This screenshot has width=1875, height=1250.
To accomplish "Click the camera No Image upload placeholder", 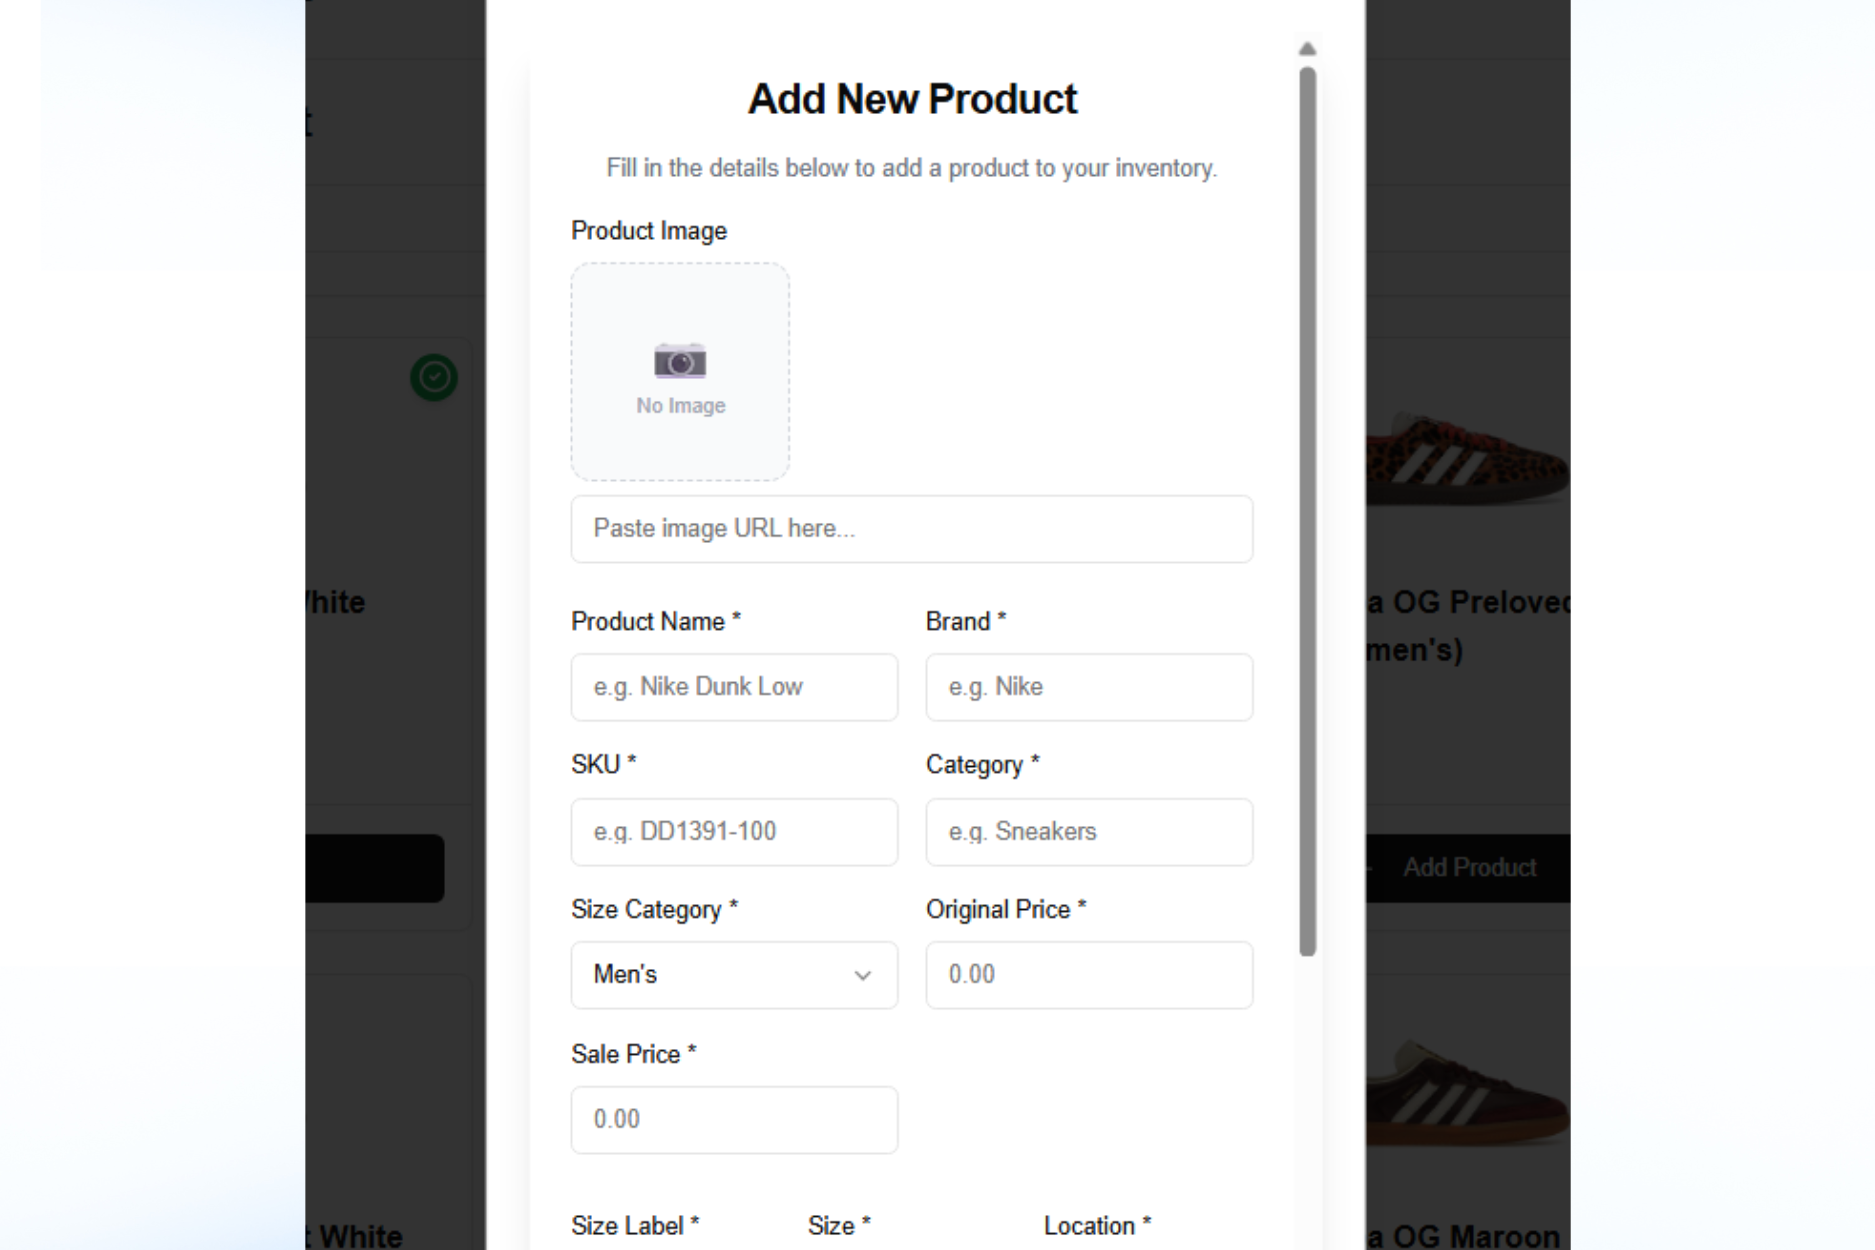I will [679, 372].
